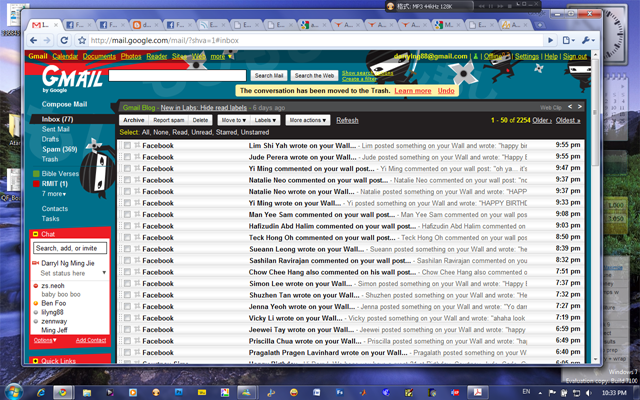This screenshot has width=640, height=400.
Task: Open the wrench tools menu
Action: [588, 40]
